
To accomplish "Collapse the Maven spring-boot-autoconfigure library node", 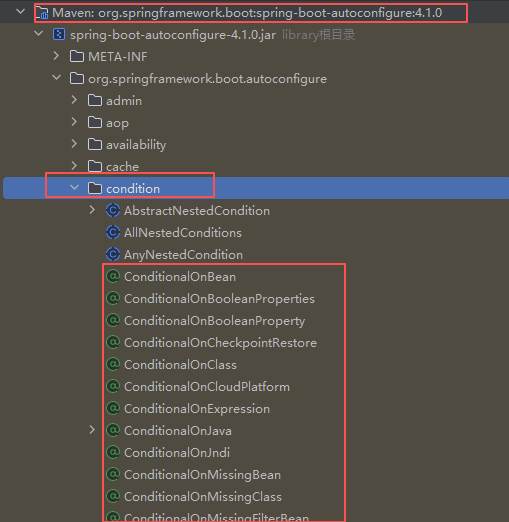I will (21, 12).
